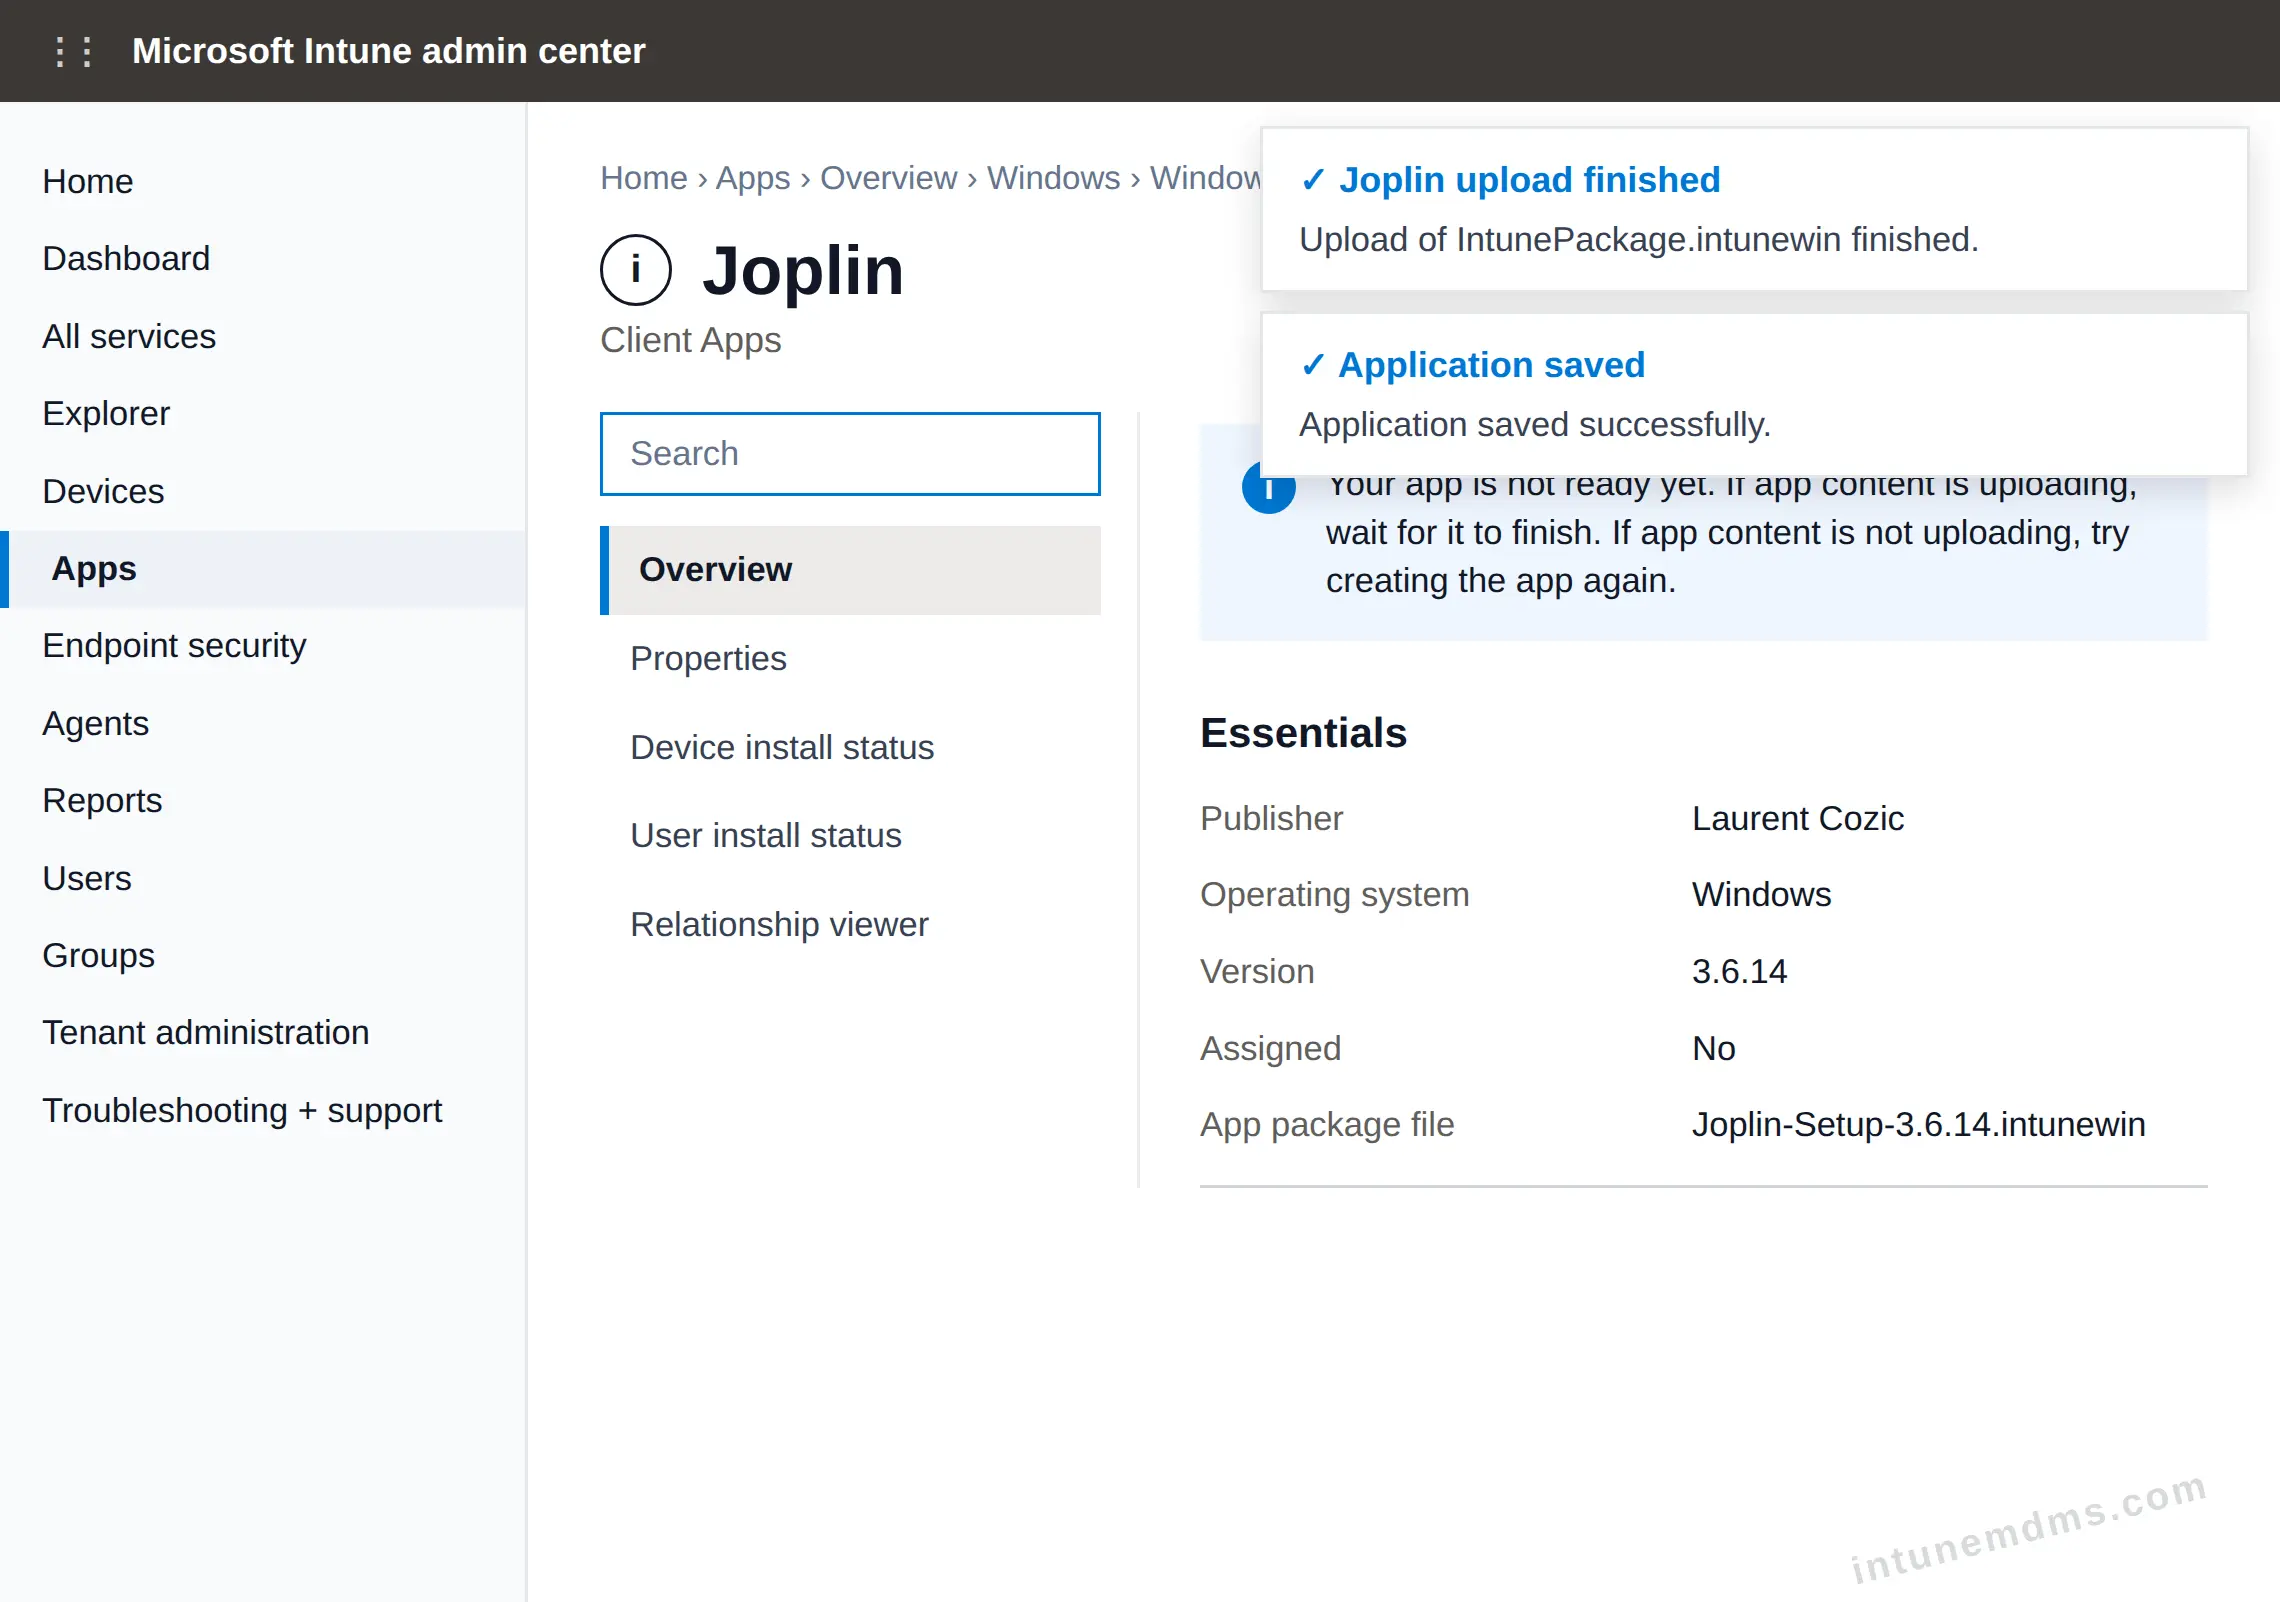Click the App package file label
Image resolution: width=2280 pixels, height=1602 pixels.
pos(1326,1124)
